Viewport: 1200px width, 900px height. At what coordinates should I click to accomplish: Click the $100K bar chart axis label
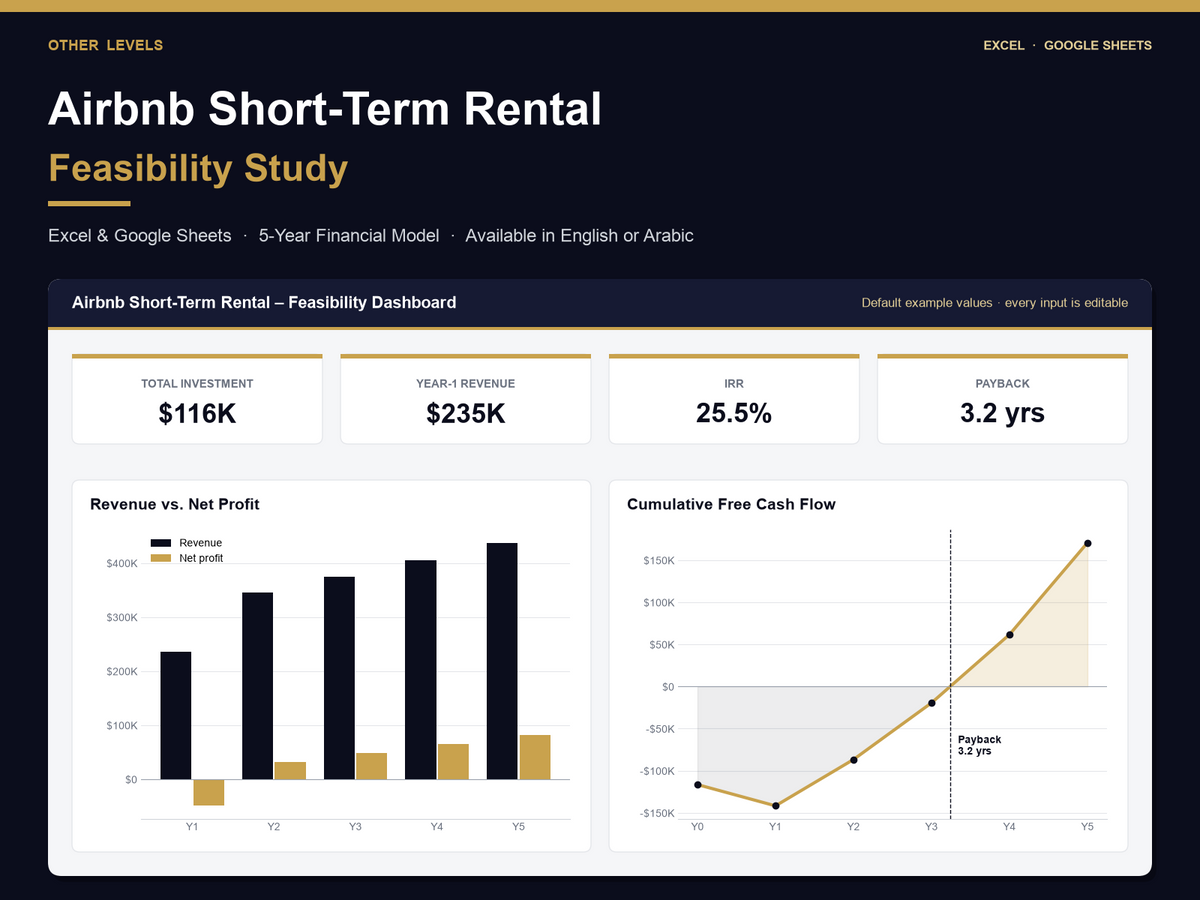coord(122,726)
